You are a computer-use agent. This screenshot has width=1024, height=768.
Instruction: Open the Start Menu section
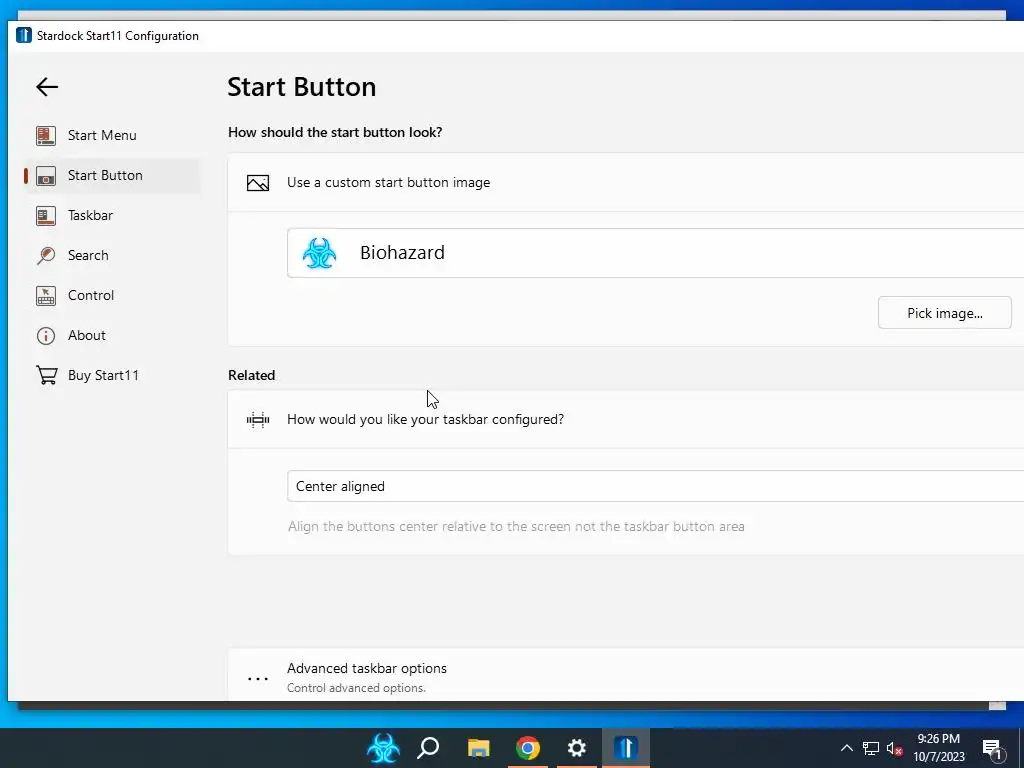pos(112,135)
